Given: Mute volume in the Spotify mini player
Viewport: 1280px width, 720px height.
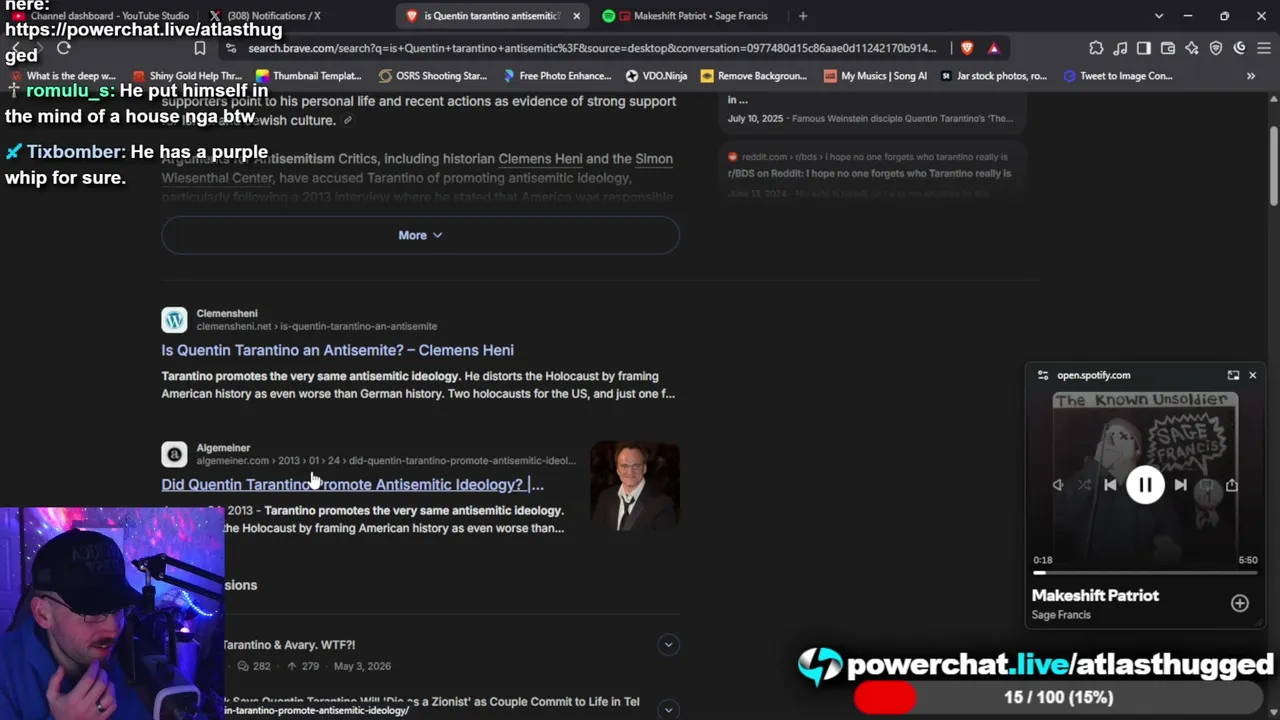Looking at the screenshot, I should click(x=1058, y=485).
